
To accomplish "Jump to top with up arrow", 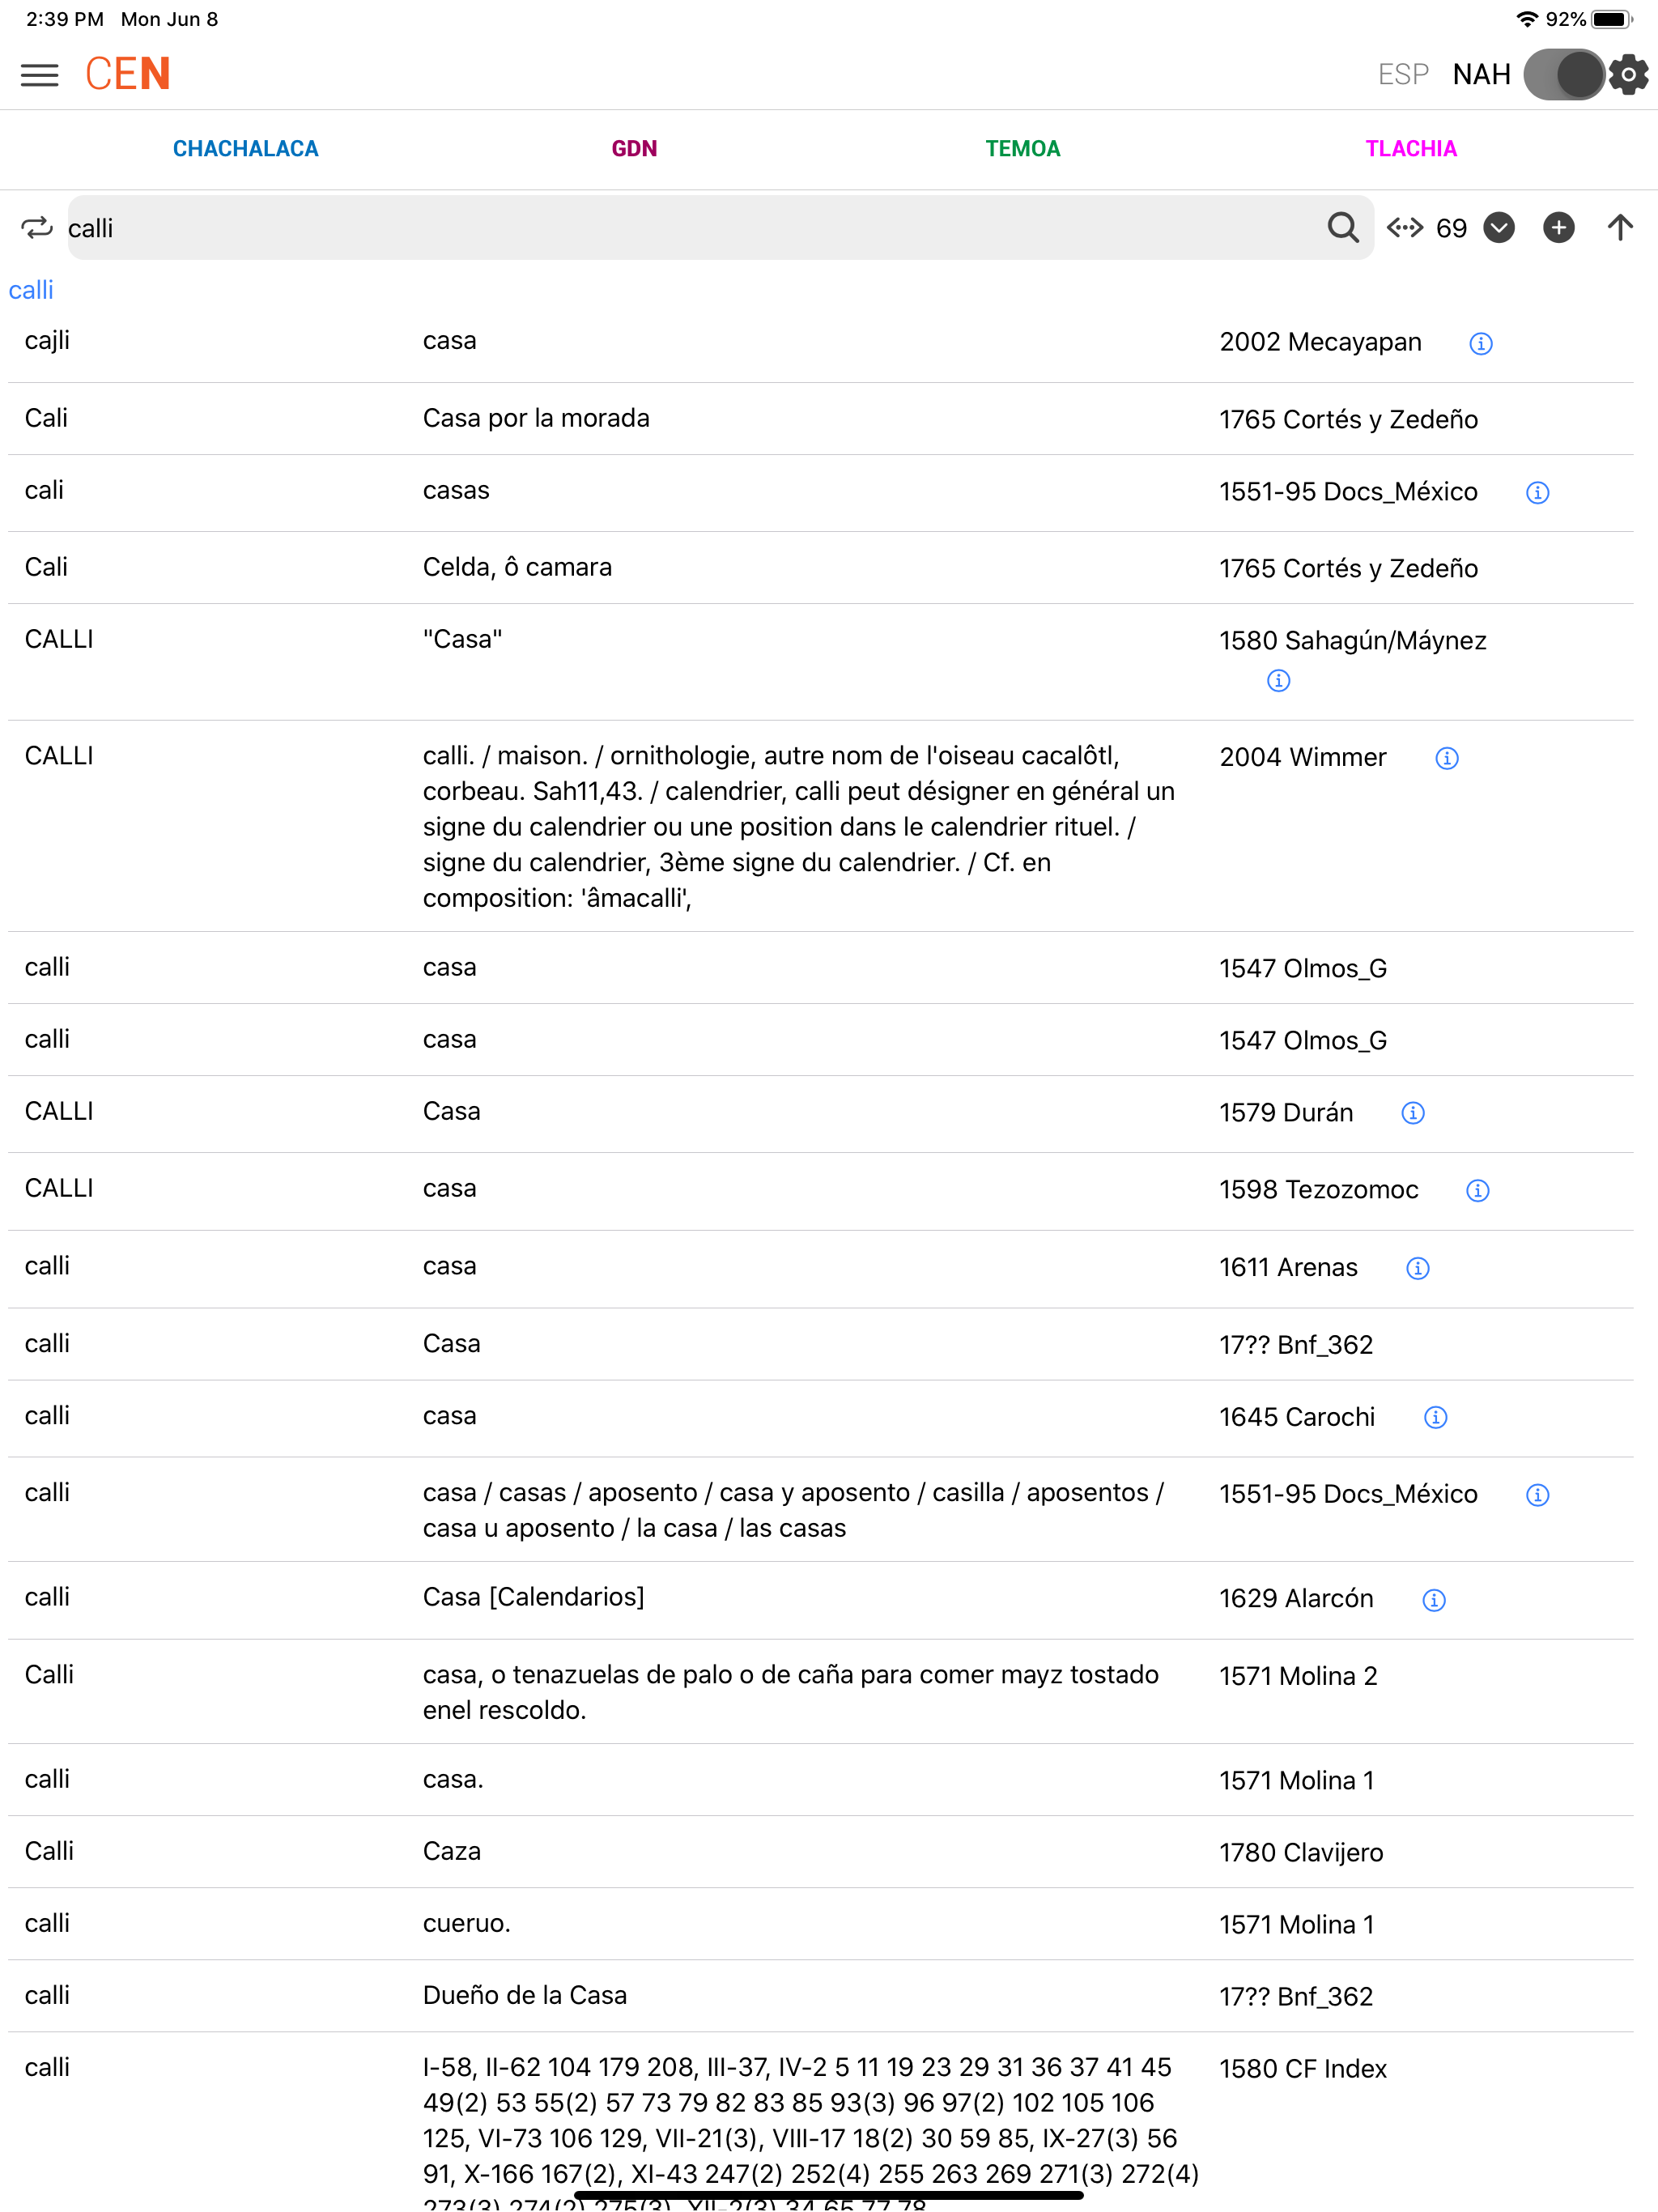I will tap(1620, 228).
